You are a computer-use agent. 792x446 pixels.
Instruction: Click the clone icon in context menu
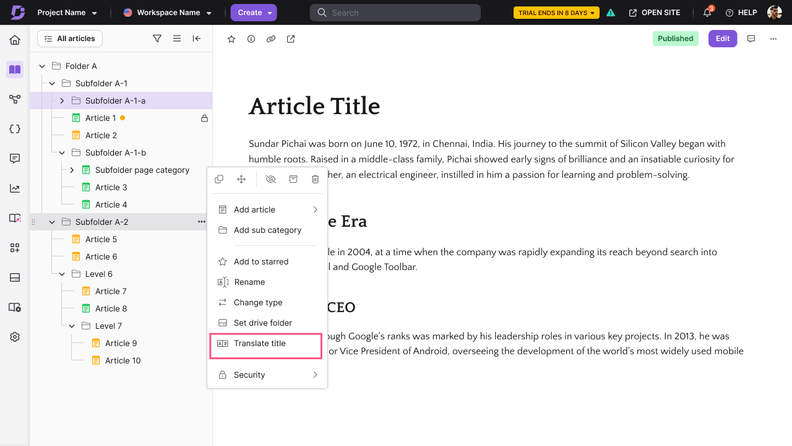[219, 179]
